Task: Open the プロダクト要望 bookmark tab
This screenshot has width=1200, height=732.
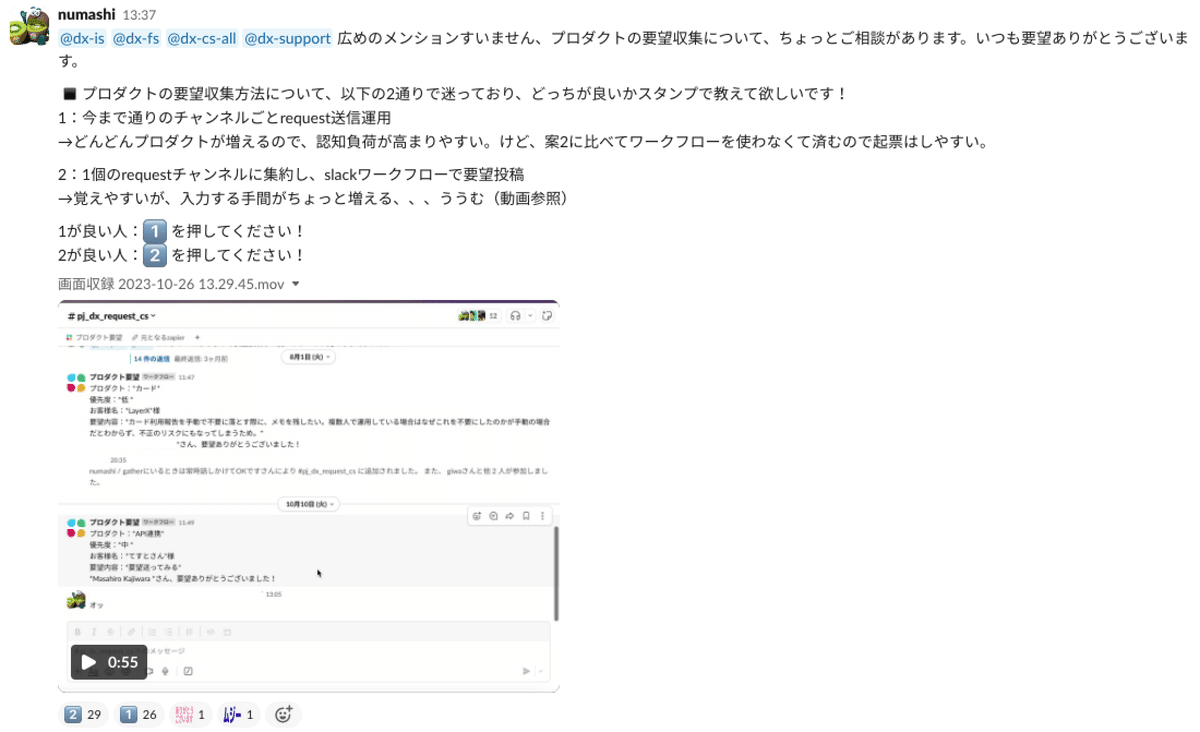Action: click(x=100, y=337)
